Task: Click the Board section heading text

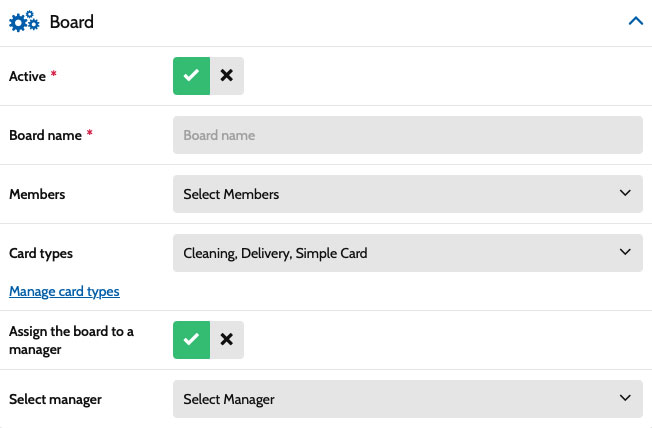Action: tap(71, 21)
